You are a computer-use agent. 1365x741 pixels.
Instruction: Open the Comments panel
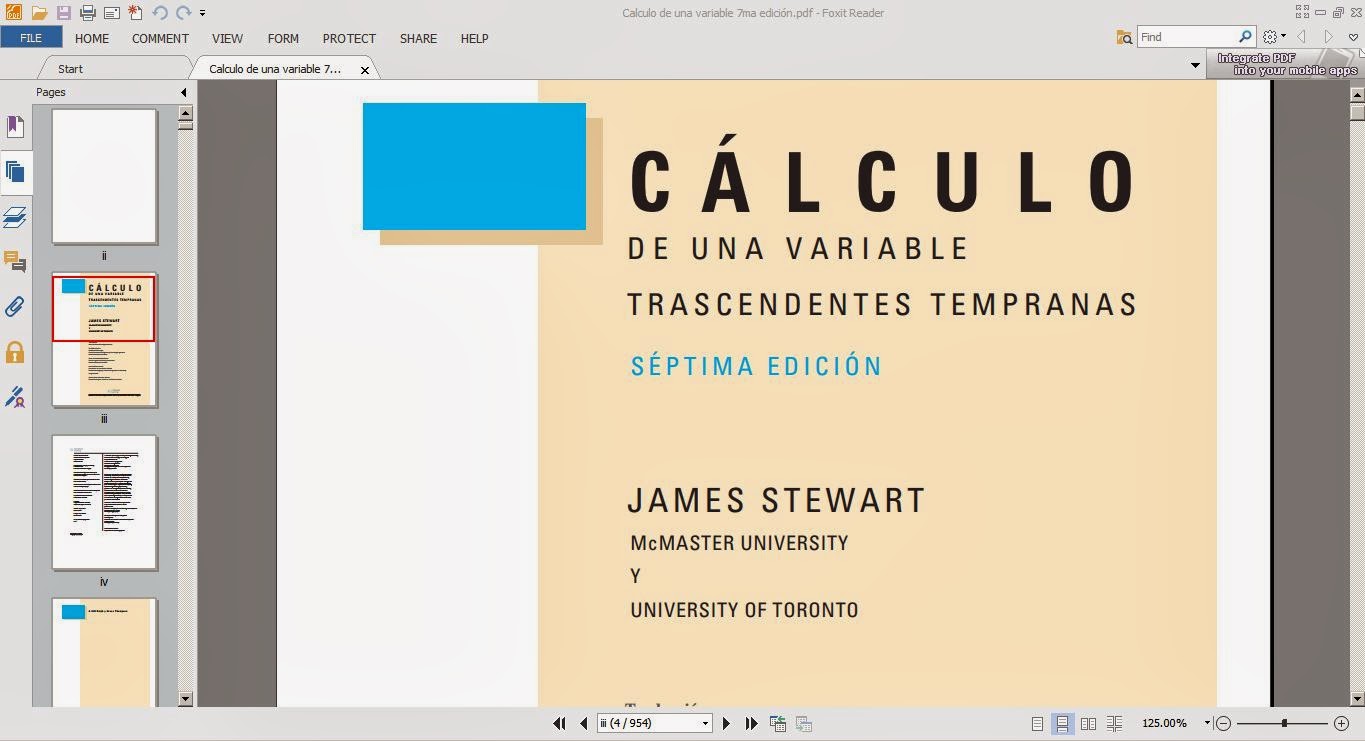15,262
